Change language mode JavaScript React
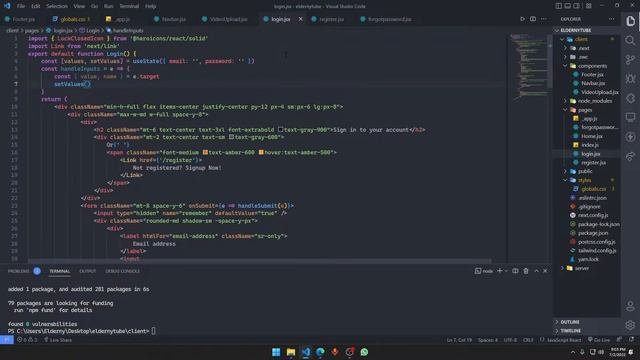 (x=563, y=340)
